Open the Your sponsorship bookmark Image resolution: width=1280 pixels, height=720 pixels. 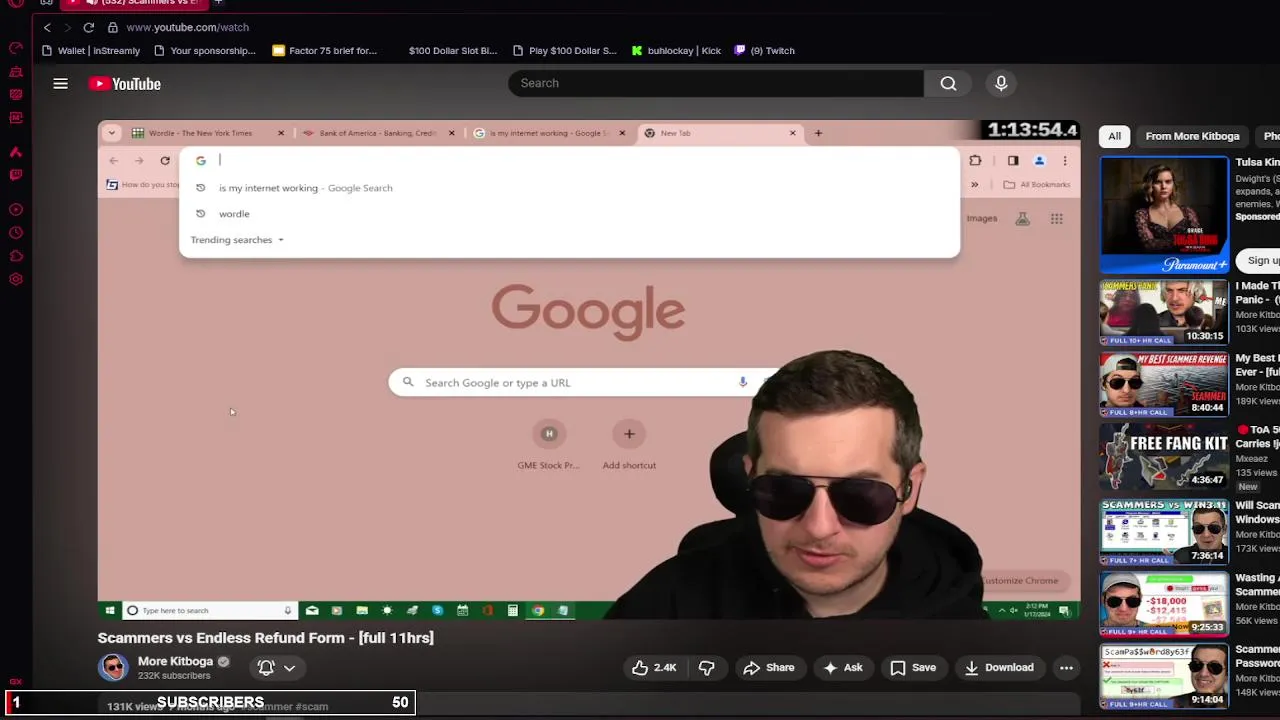click(205, 51)
